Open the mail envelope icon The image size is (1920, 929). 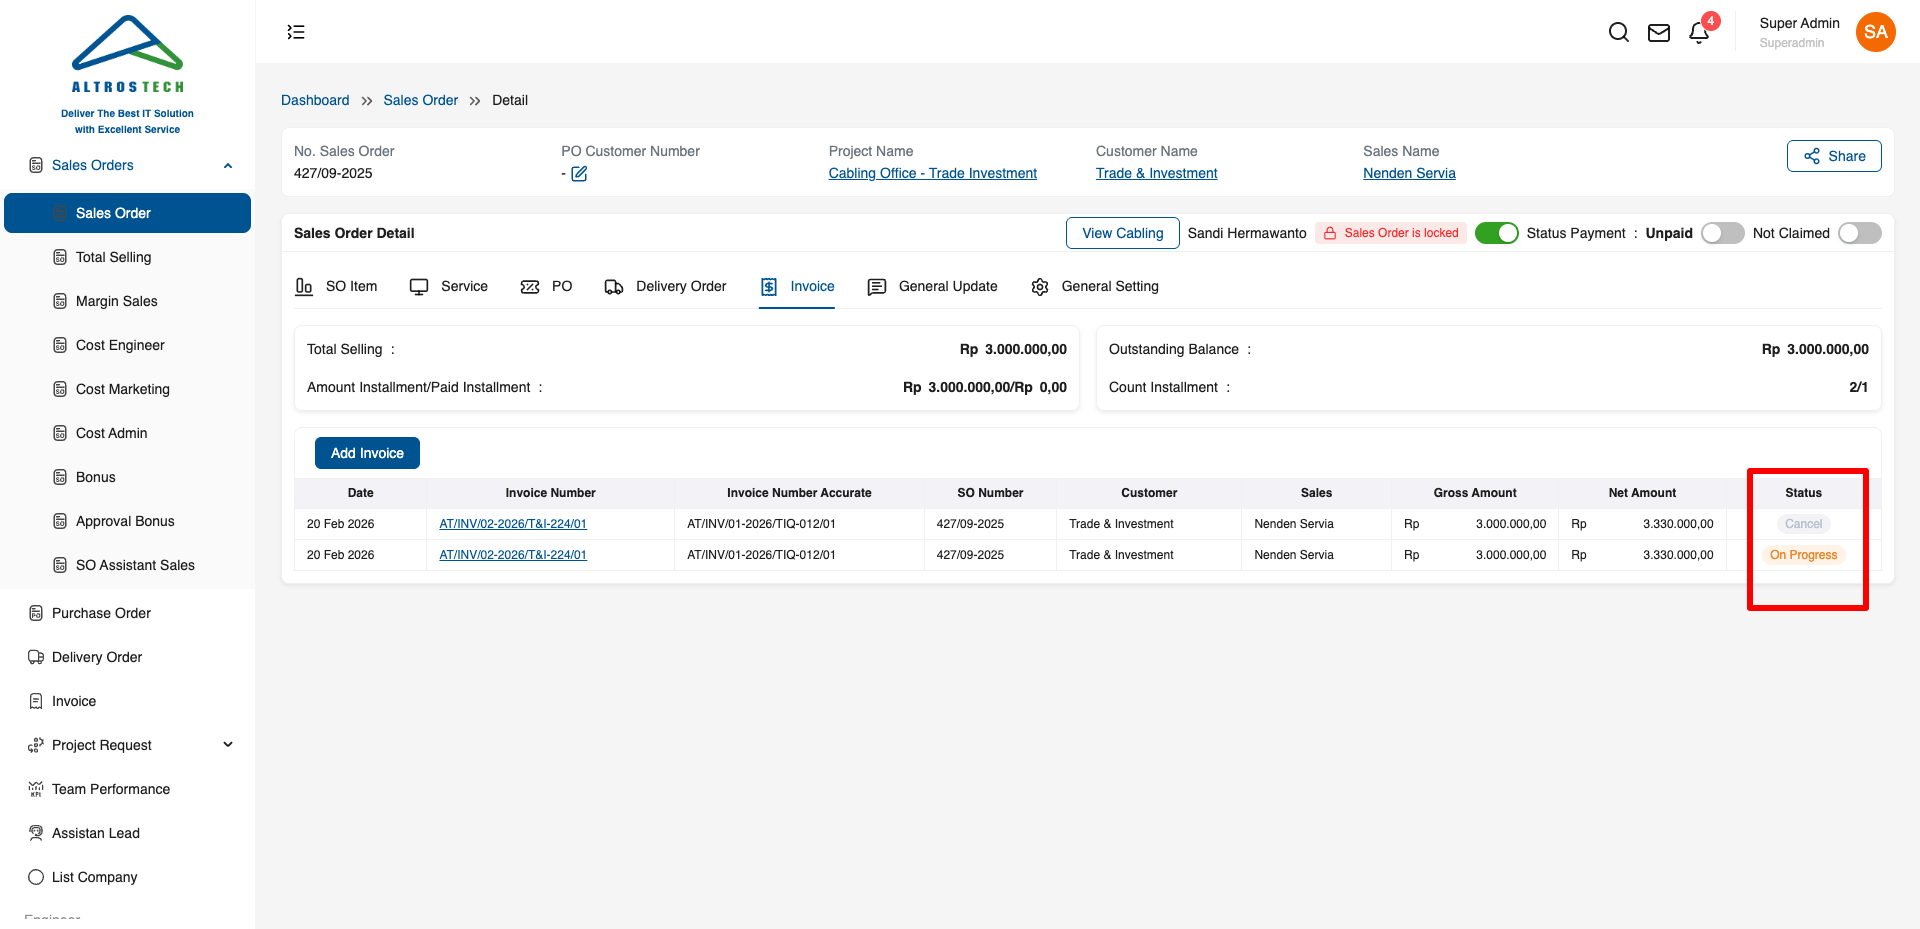click(1658, 33)
